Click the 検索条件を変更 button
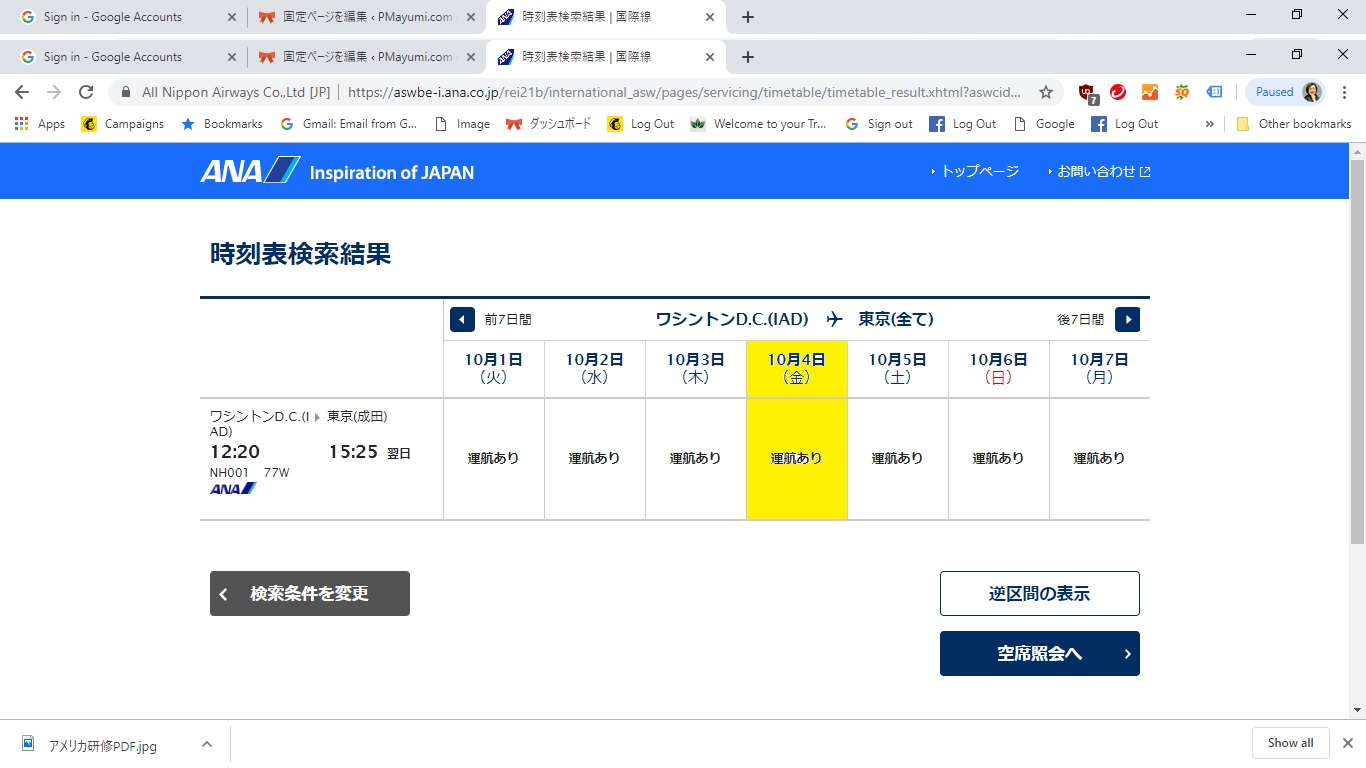 310,594
